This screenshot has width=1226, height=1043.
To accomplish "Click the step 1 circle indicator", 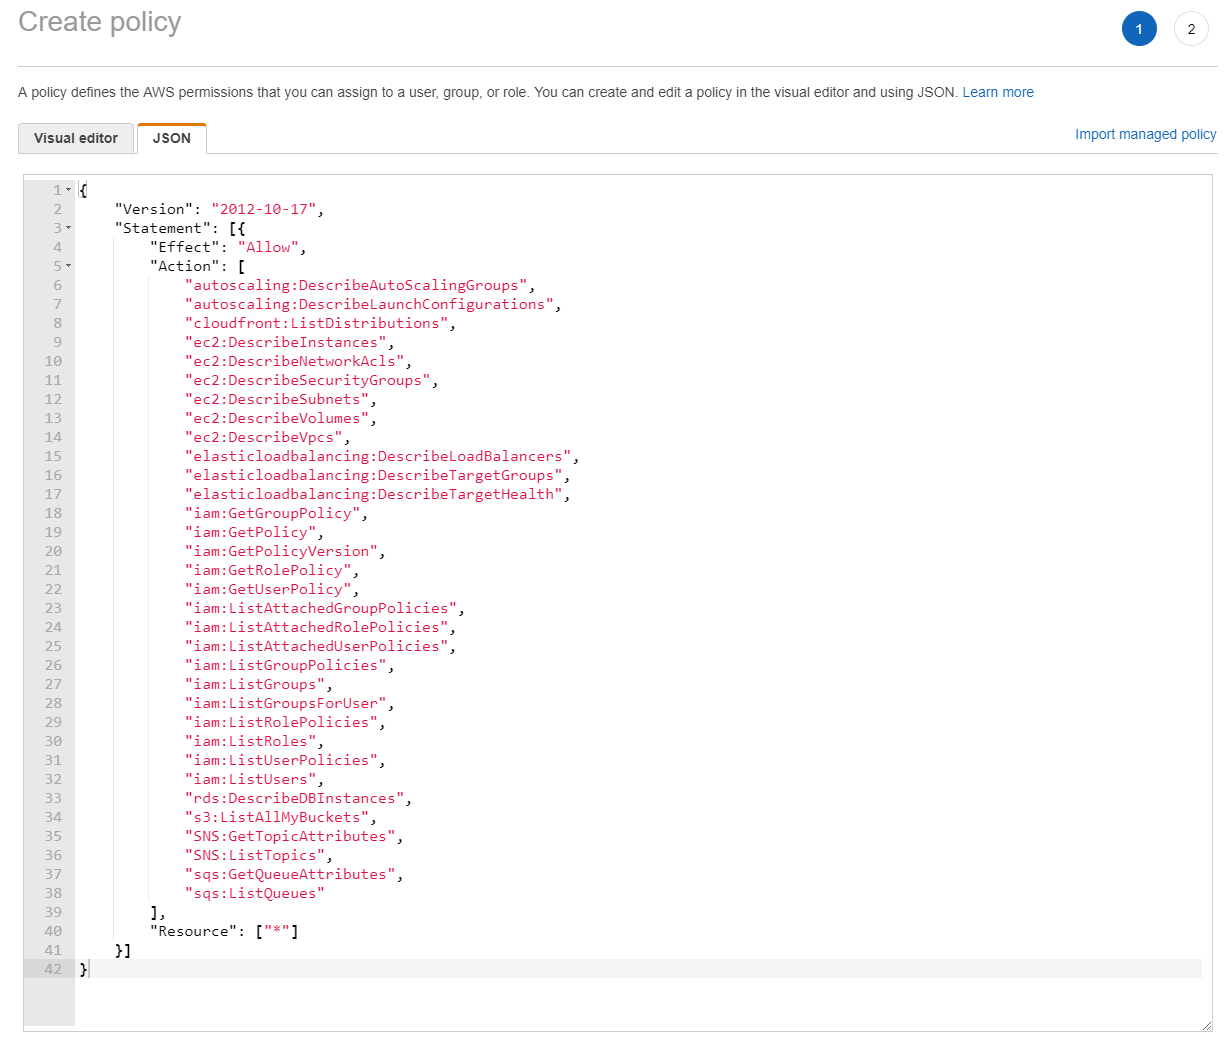I will (x=1138, y=29).
